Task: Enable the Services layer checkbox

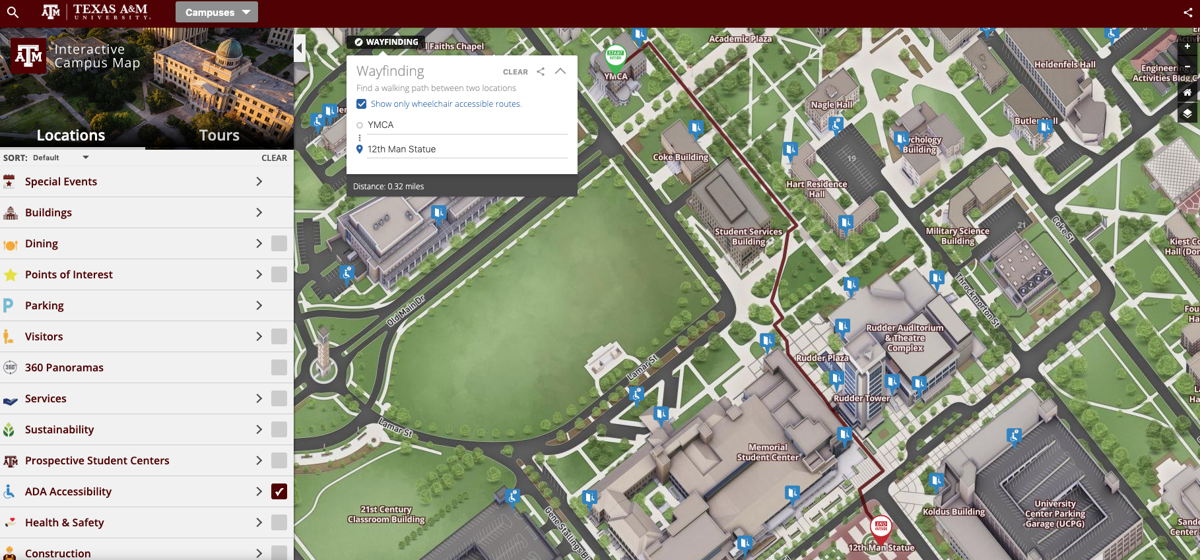Action: 279,399
